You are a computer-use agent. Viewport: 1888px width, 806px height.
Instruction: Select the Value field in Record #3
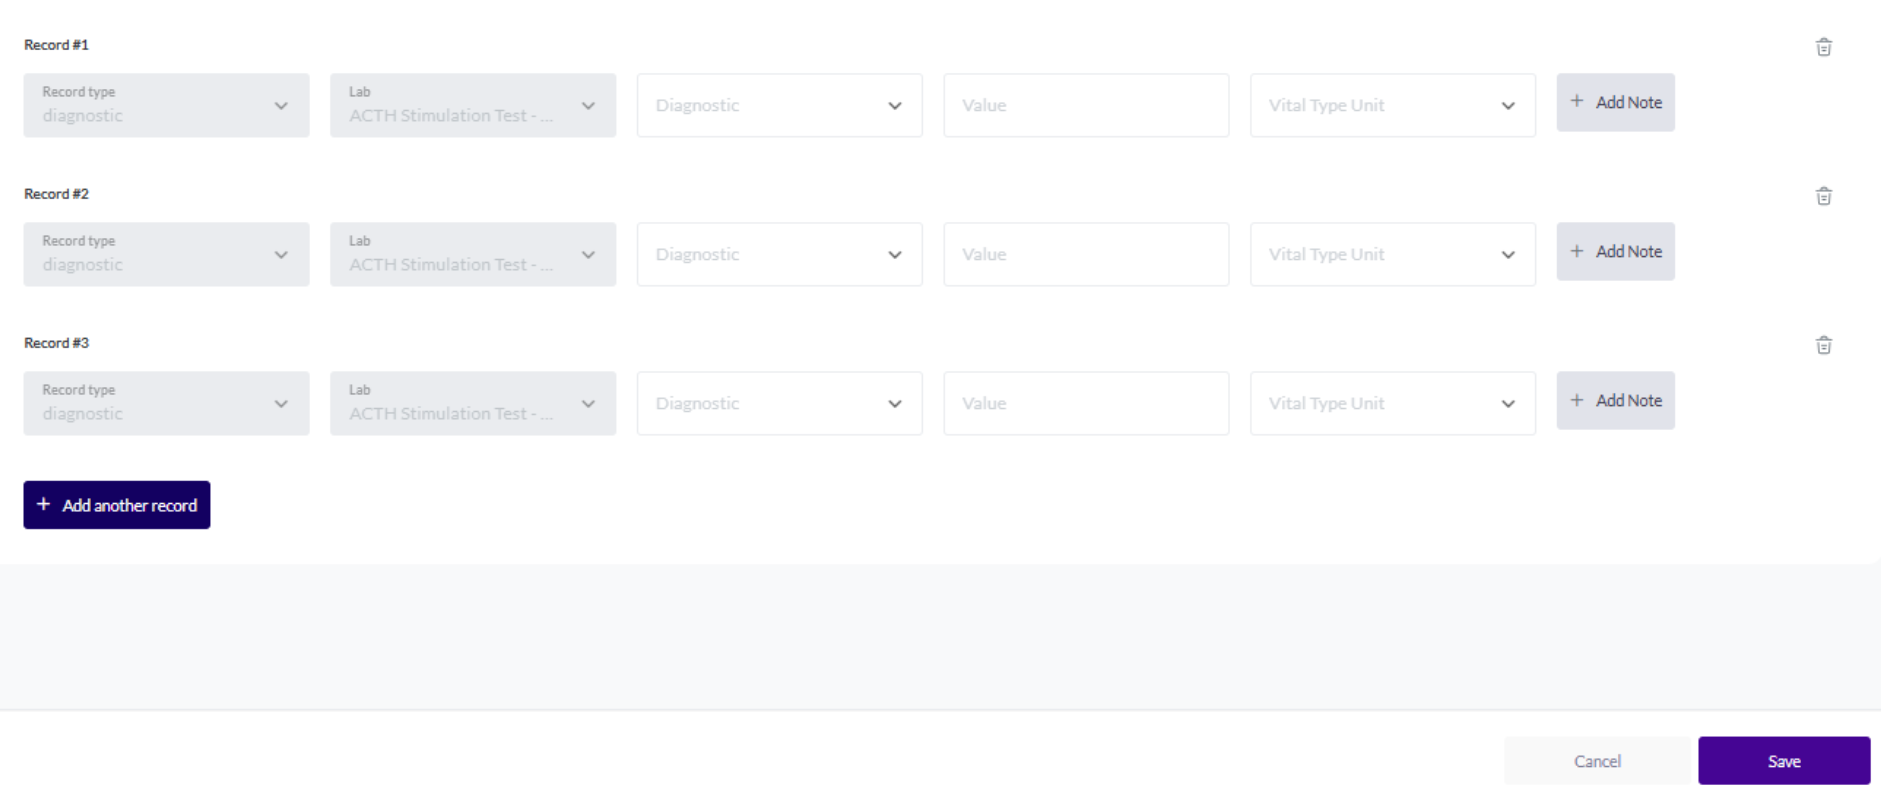tap(1086, 403)
